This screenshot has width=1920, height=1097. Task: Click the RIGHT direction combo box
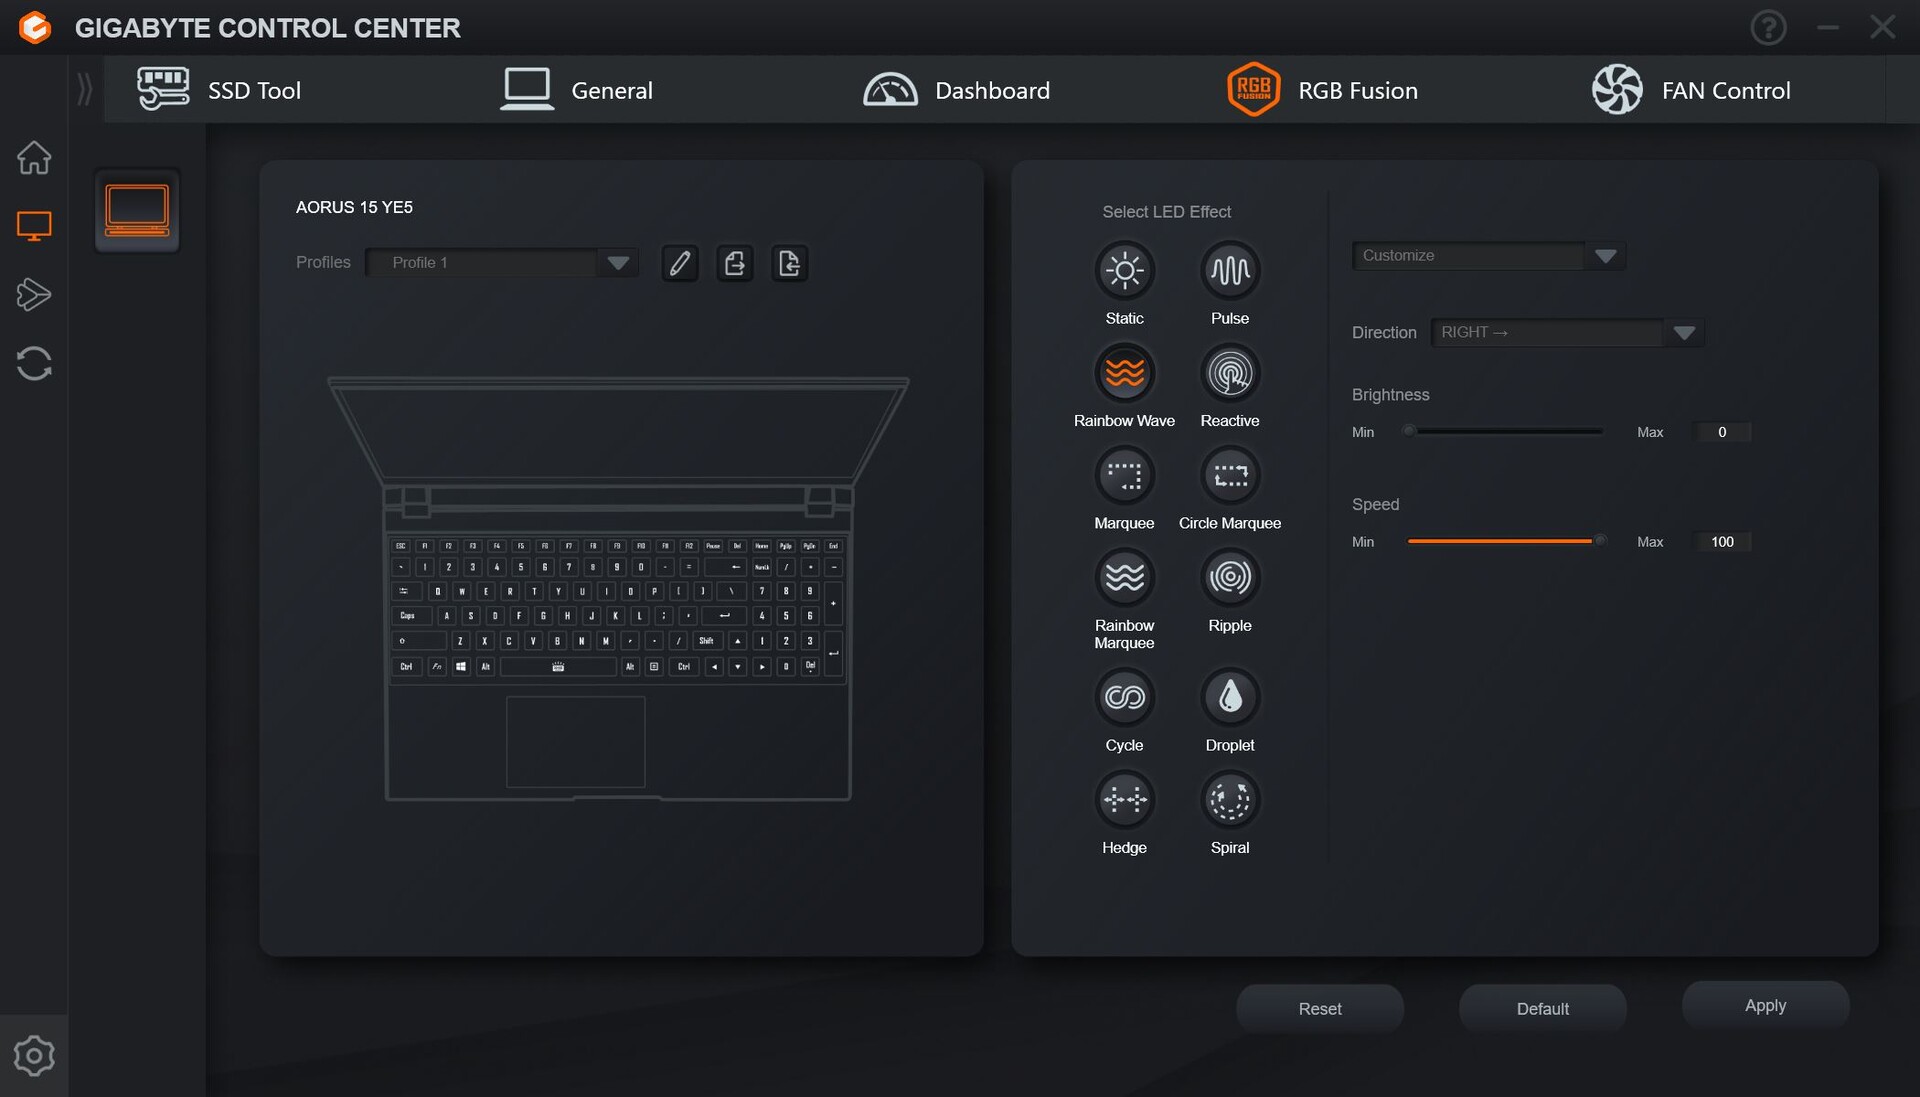pyautogui.click(x=1568, y=333)
